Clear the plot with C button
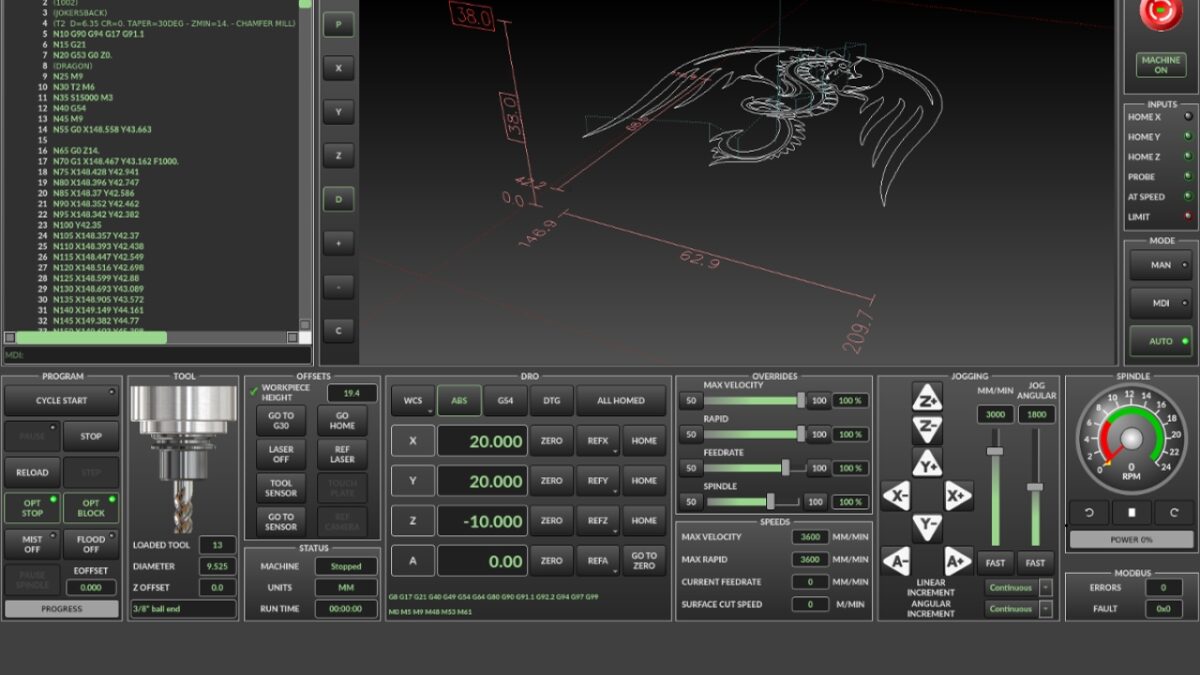This screenshot has width=1200, height=675. tap(338, 331)
